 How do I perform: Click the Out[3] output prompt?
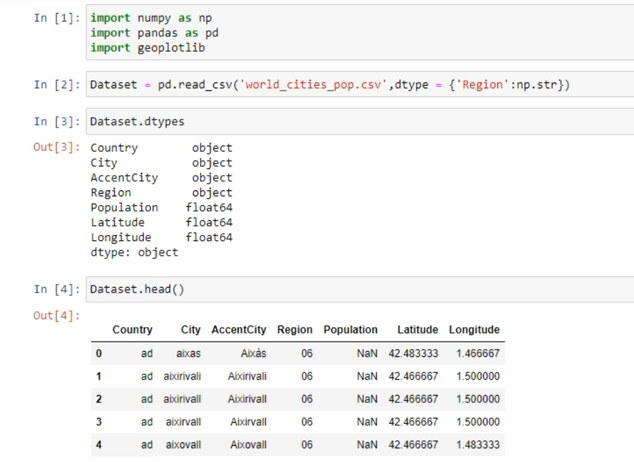click(x=54, y=148)
